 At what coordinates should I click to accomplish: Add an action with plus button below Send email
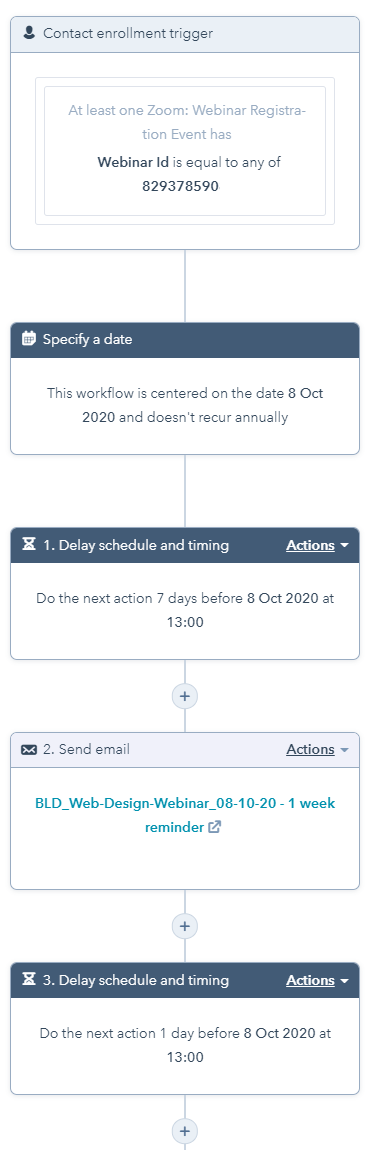(185, 926)
